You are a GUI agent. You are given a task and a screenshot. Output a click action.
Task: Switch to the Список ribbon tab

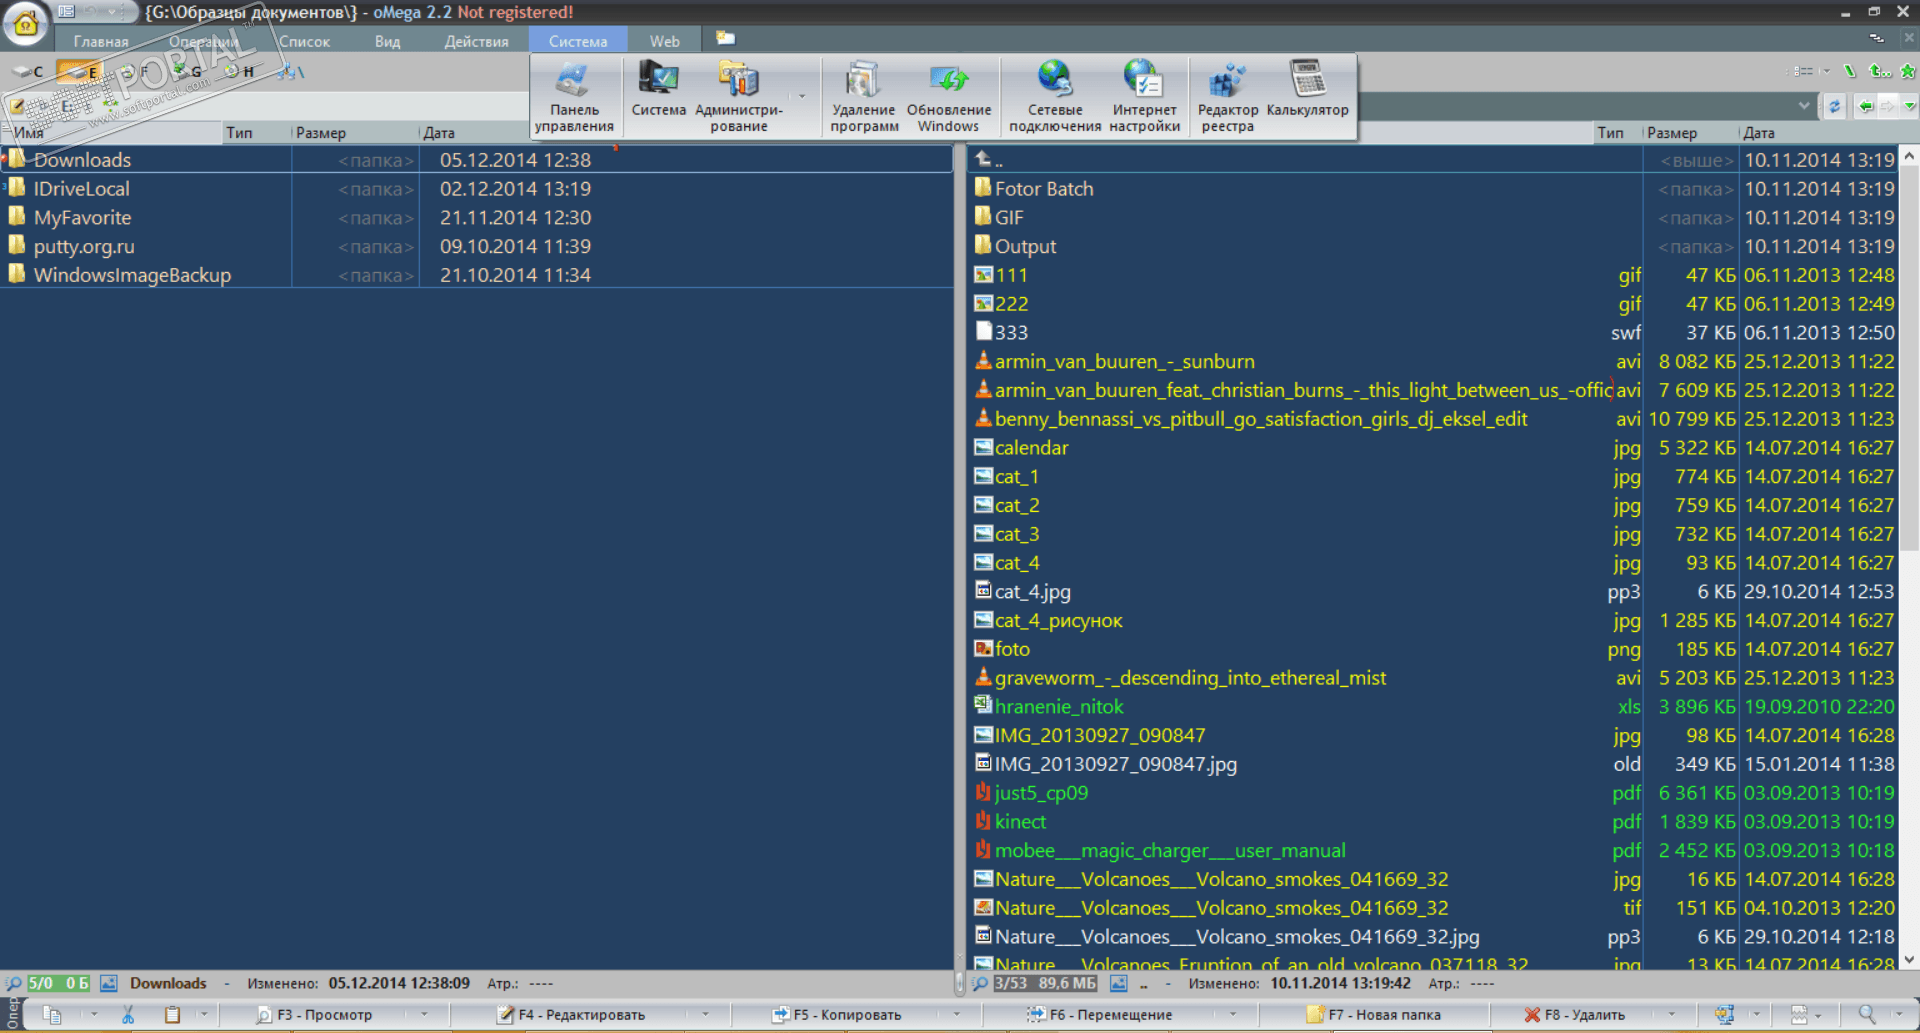click(x=304, y=41)
